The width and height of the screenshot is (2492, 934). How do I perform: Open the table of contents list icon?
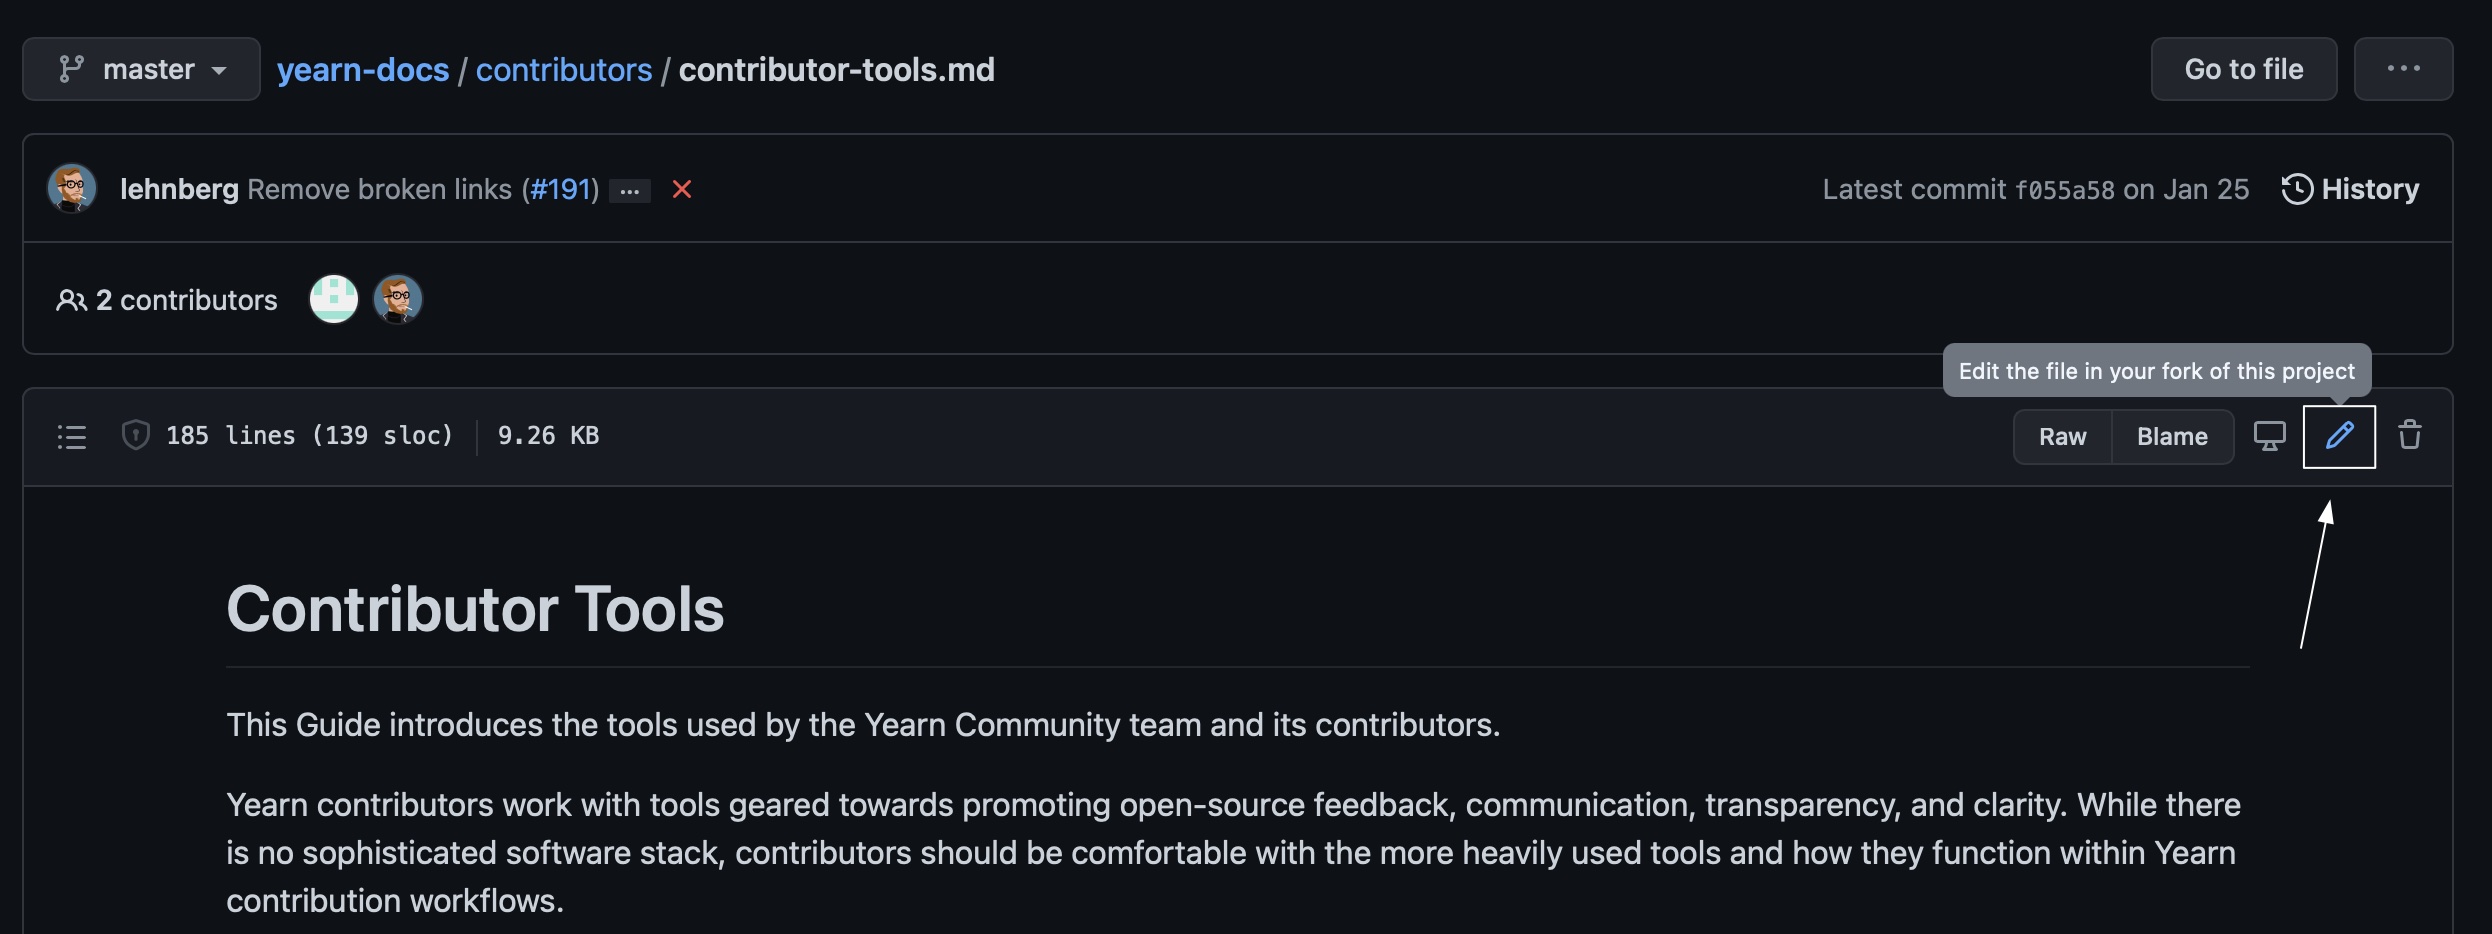(x=72, y=437)
